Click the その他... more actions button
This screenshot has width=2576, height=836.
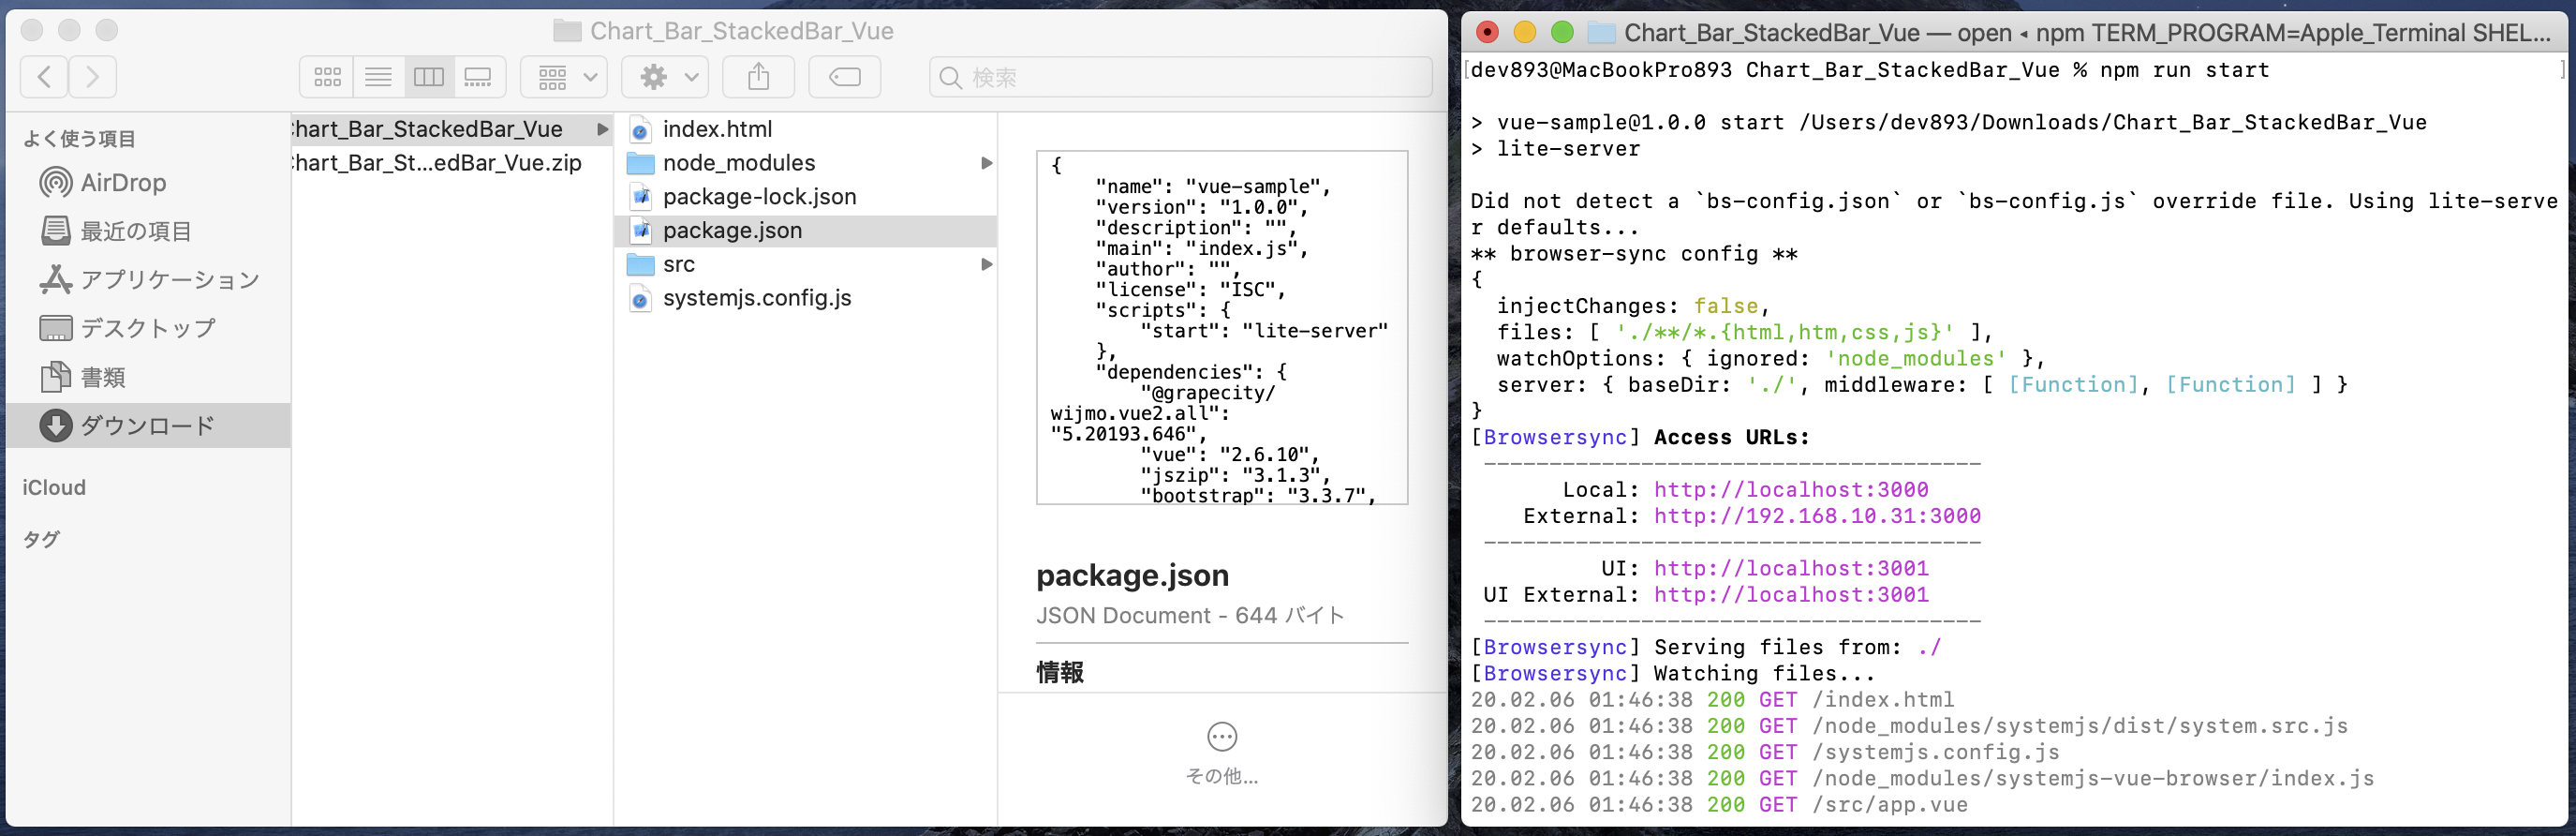[1222, 752]
